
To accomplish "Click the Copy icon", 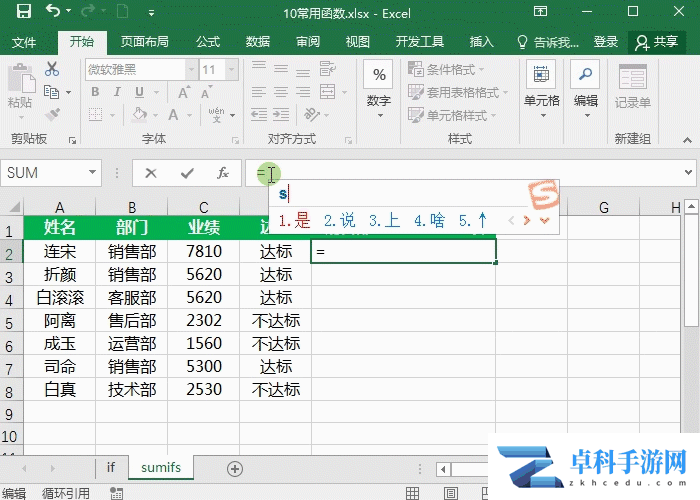I will pos(52,92).
